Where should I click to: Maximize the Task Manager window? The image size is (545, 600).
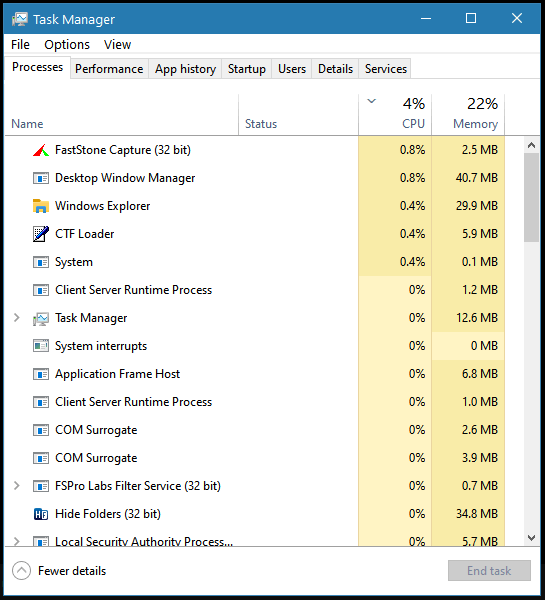coord(471,18)
